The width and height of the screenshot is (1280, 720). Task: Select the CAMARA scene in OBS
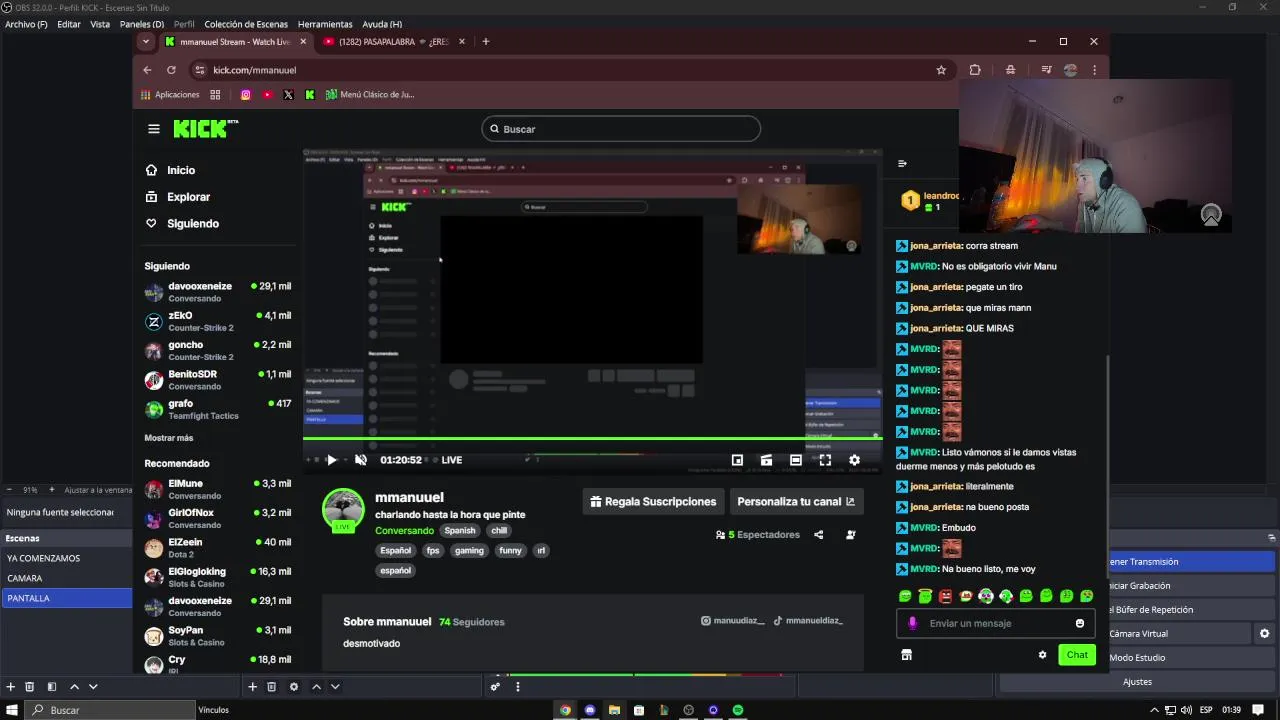[66, 578]
